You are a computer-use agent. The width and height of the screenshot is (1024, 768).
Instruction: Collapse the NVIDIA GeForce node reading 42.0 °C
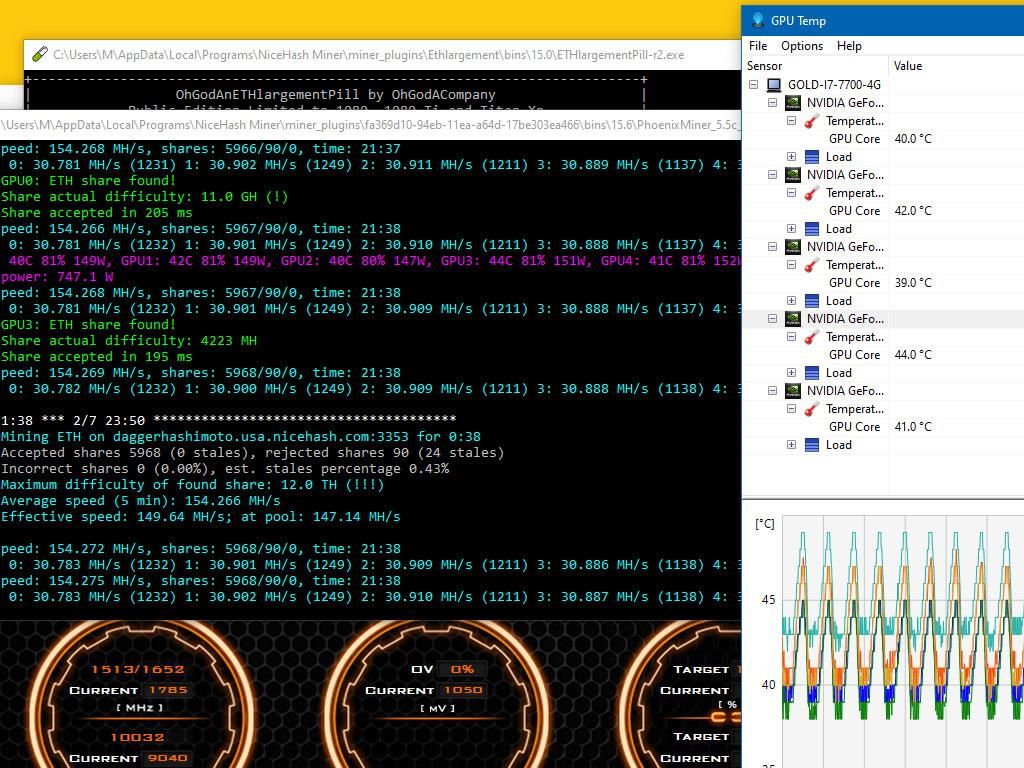point(773,174)
